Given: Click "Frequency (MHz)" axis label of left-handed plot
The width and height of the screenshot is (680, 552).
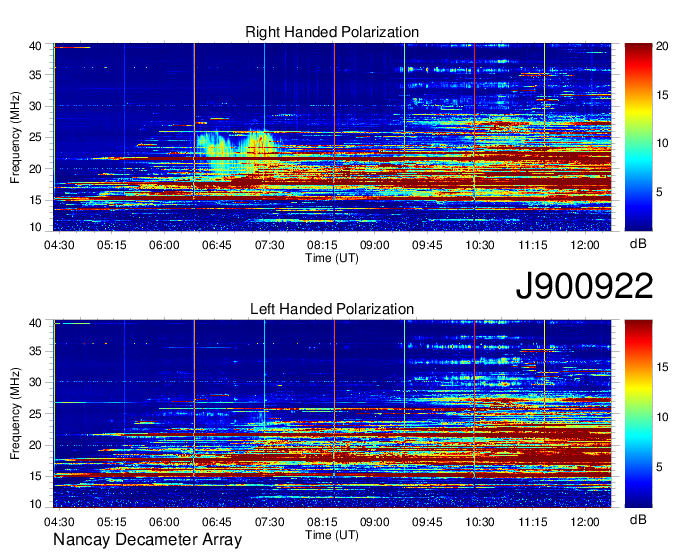Looking at the screenshot, I should point(15,414).
